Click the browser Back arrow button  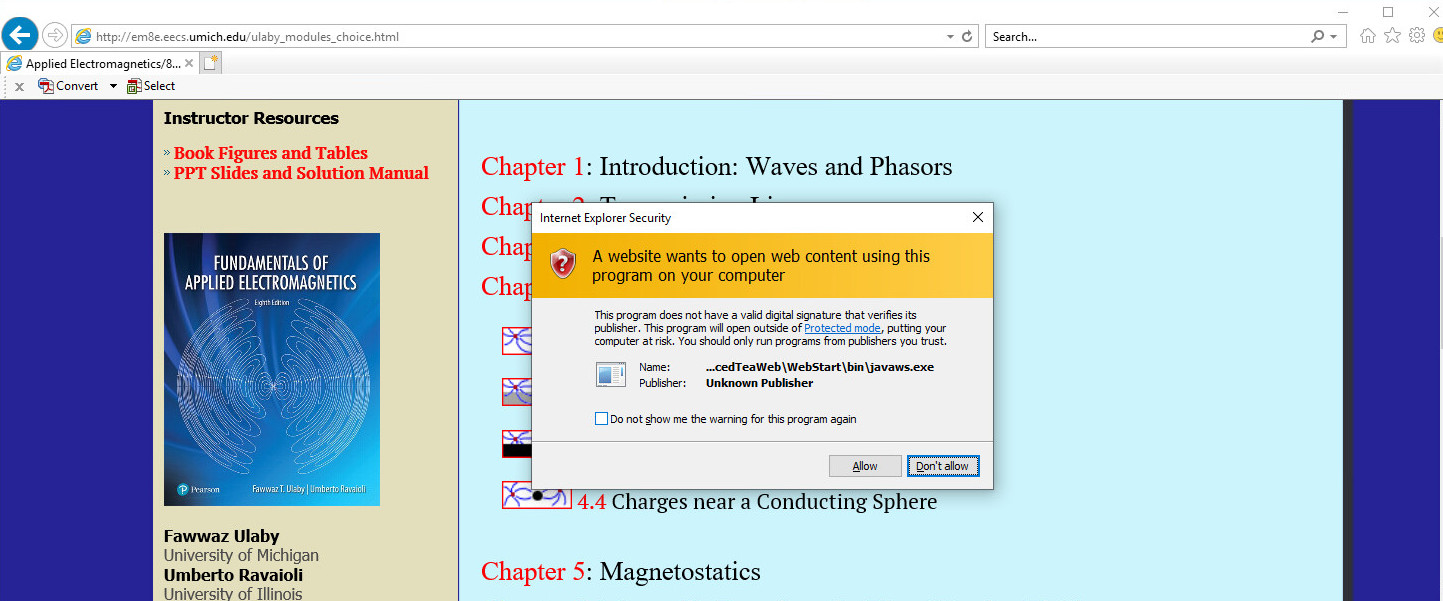point(20,36)
